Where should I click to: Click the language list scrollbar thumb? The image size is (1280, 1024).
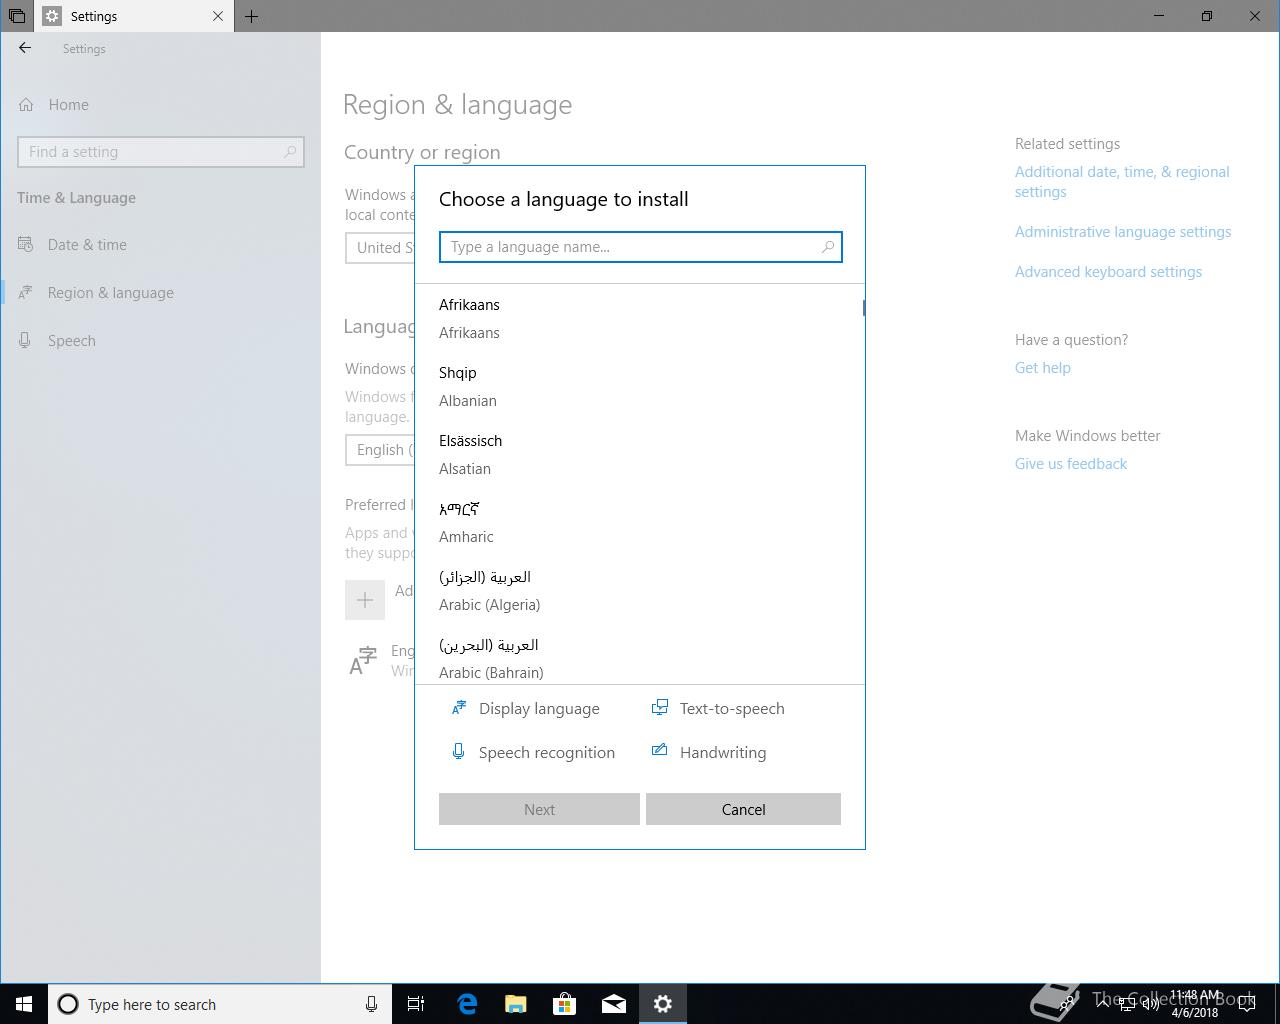tap(863, 308)
